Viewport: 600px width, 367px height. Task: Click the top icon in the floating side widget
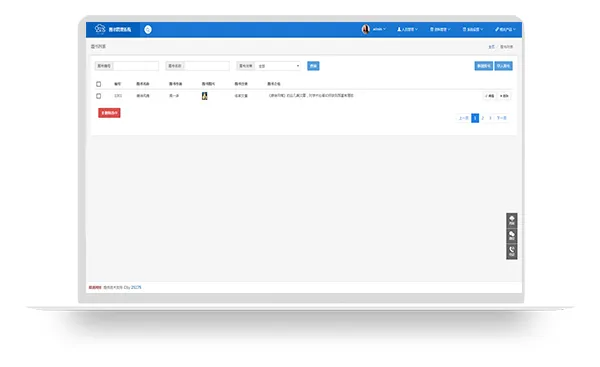pyautogui.click(x=512, y=220)
